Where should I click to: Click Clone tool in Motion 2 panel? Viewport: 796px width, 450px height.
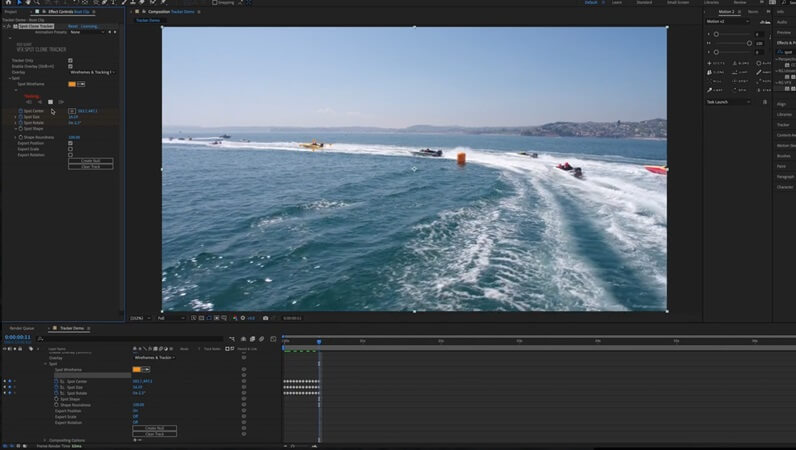tap(716, 72)
